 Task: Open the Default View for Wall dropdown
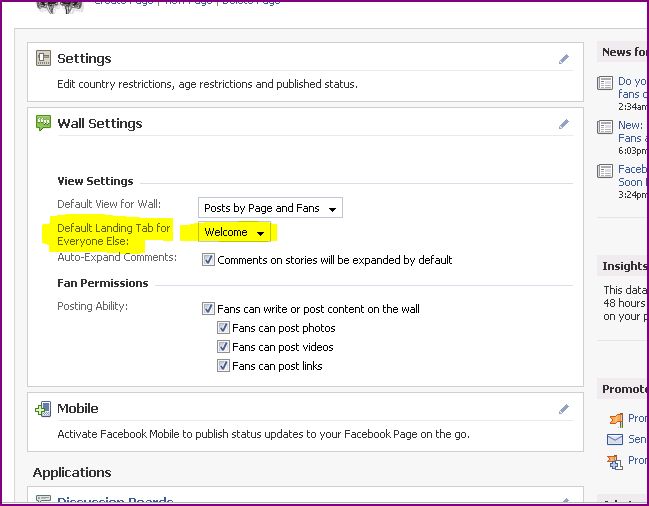pyautogui.click(x=270, y=208)
